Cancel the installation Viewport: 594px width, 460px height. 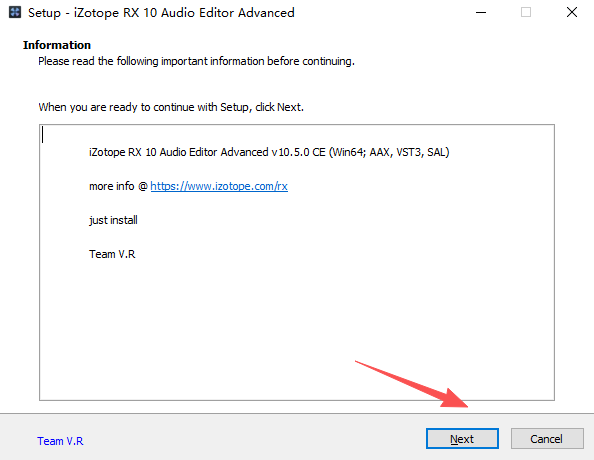[547, 439]
